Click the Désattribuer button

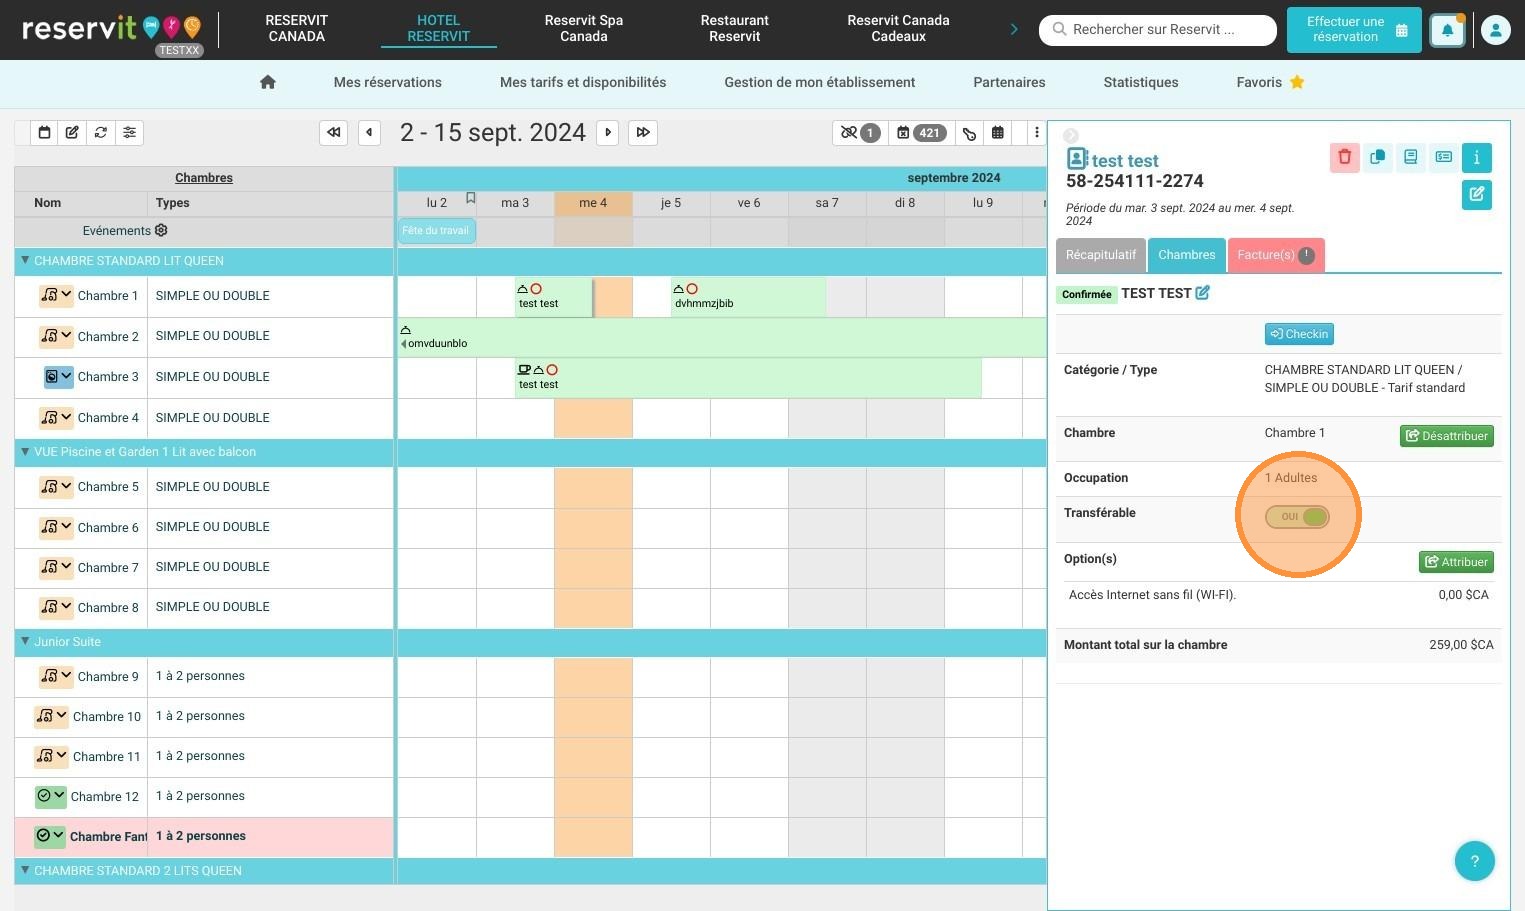click(x=1447, y=436)
